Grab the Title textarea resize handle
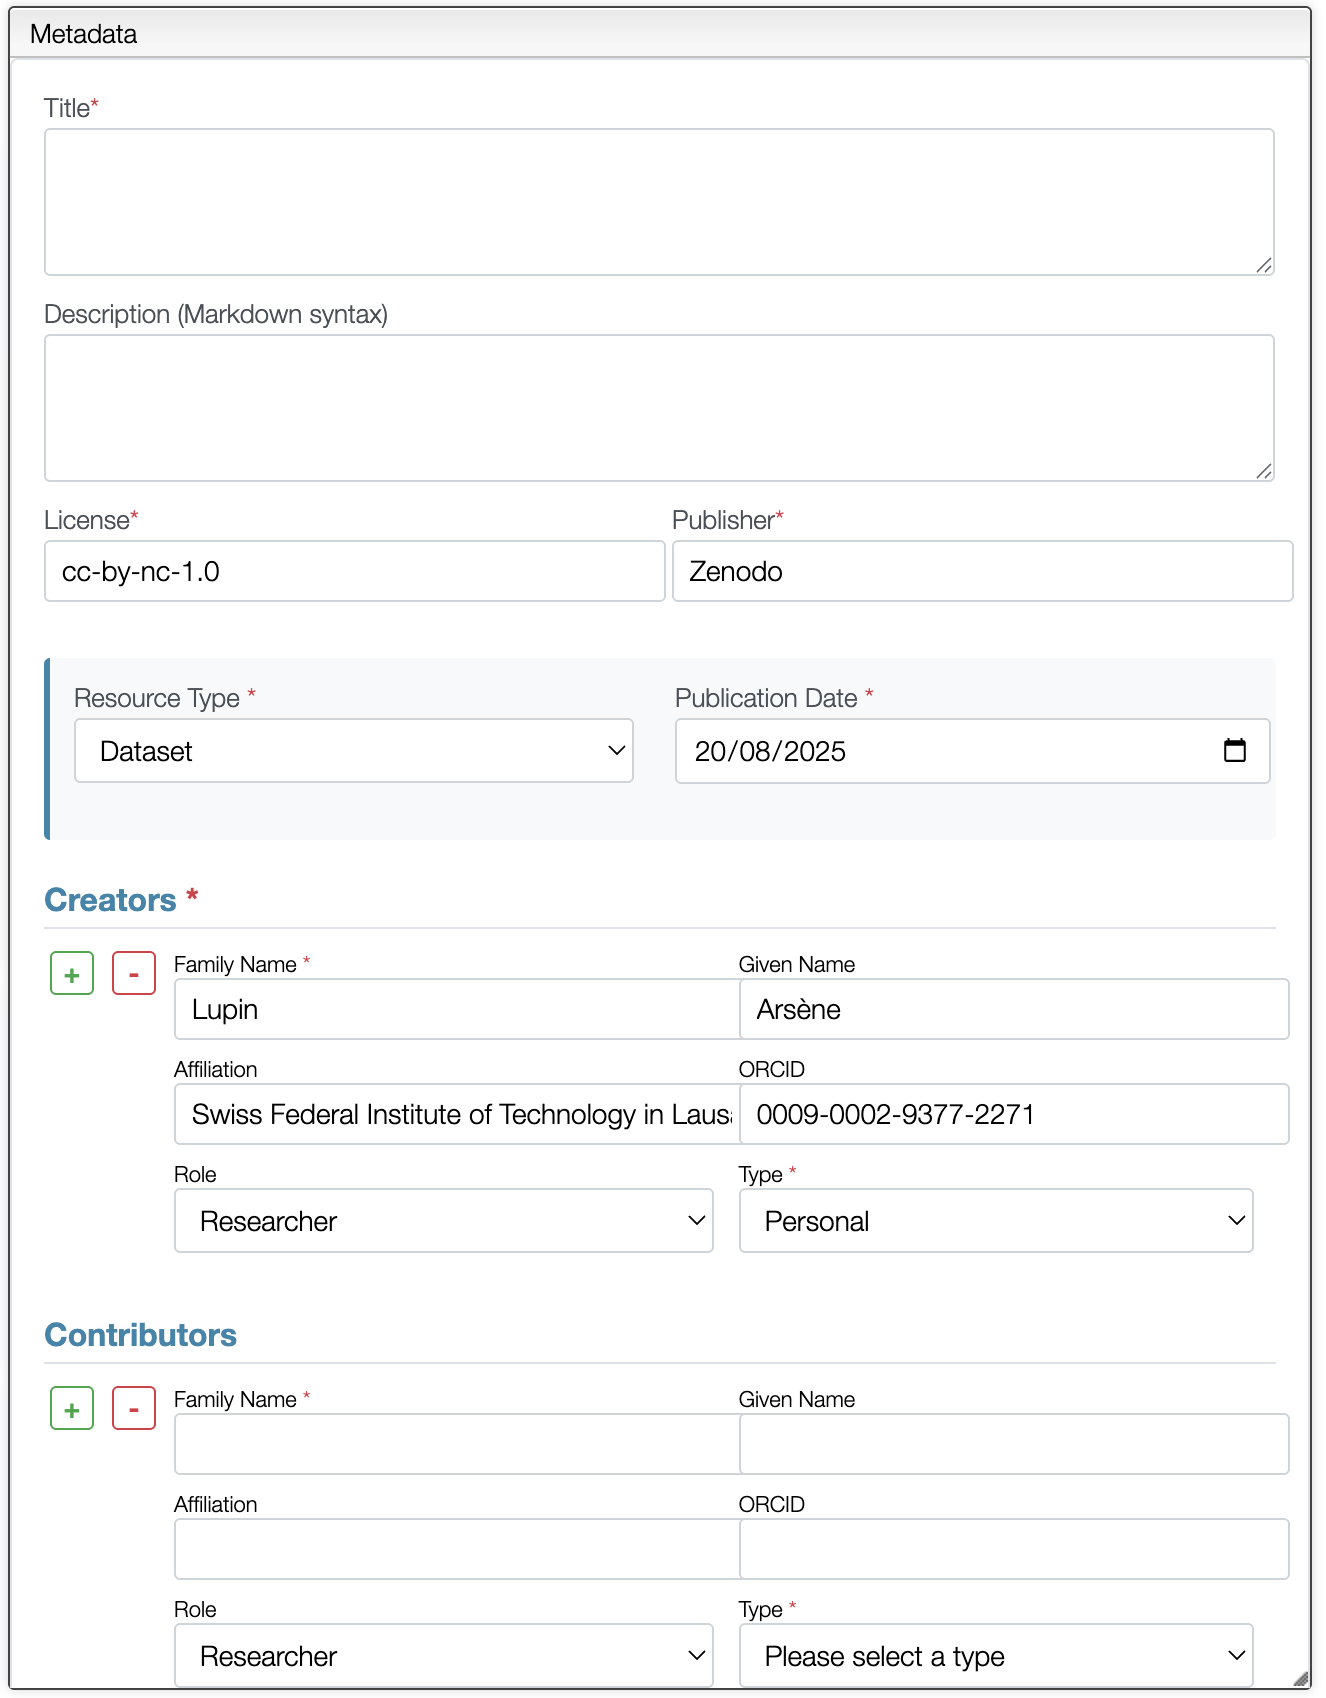This screenshot has height=1698, width=1326. pos(1264,265)
